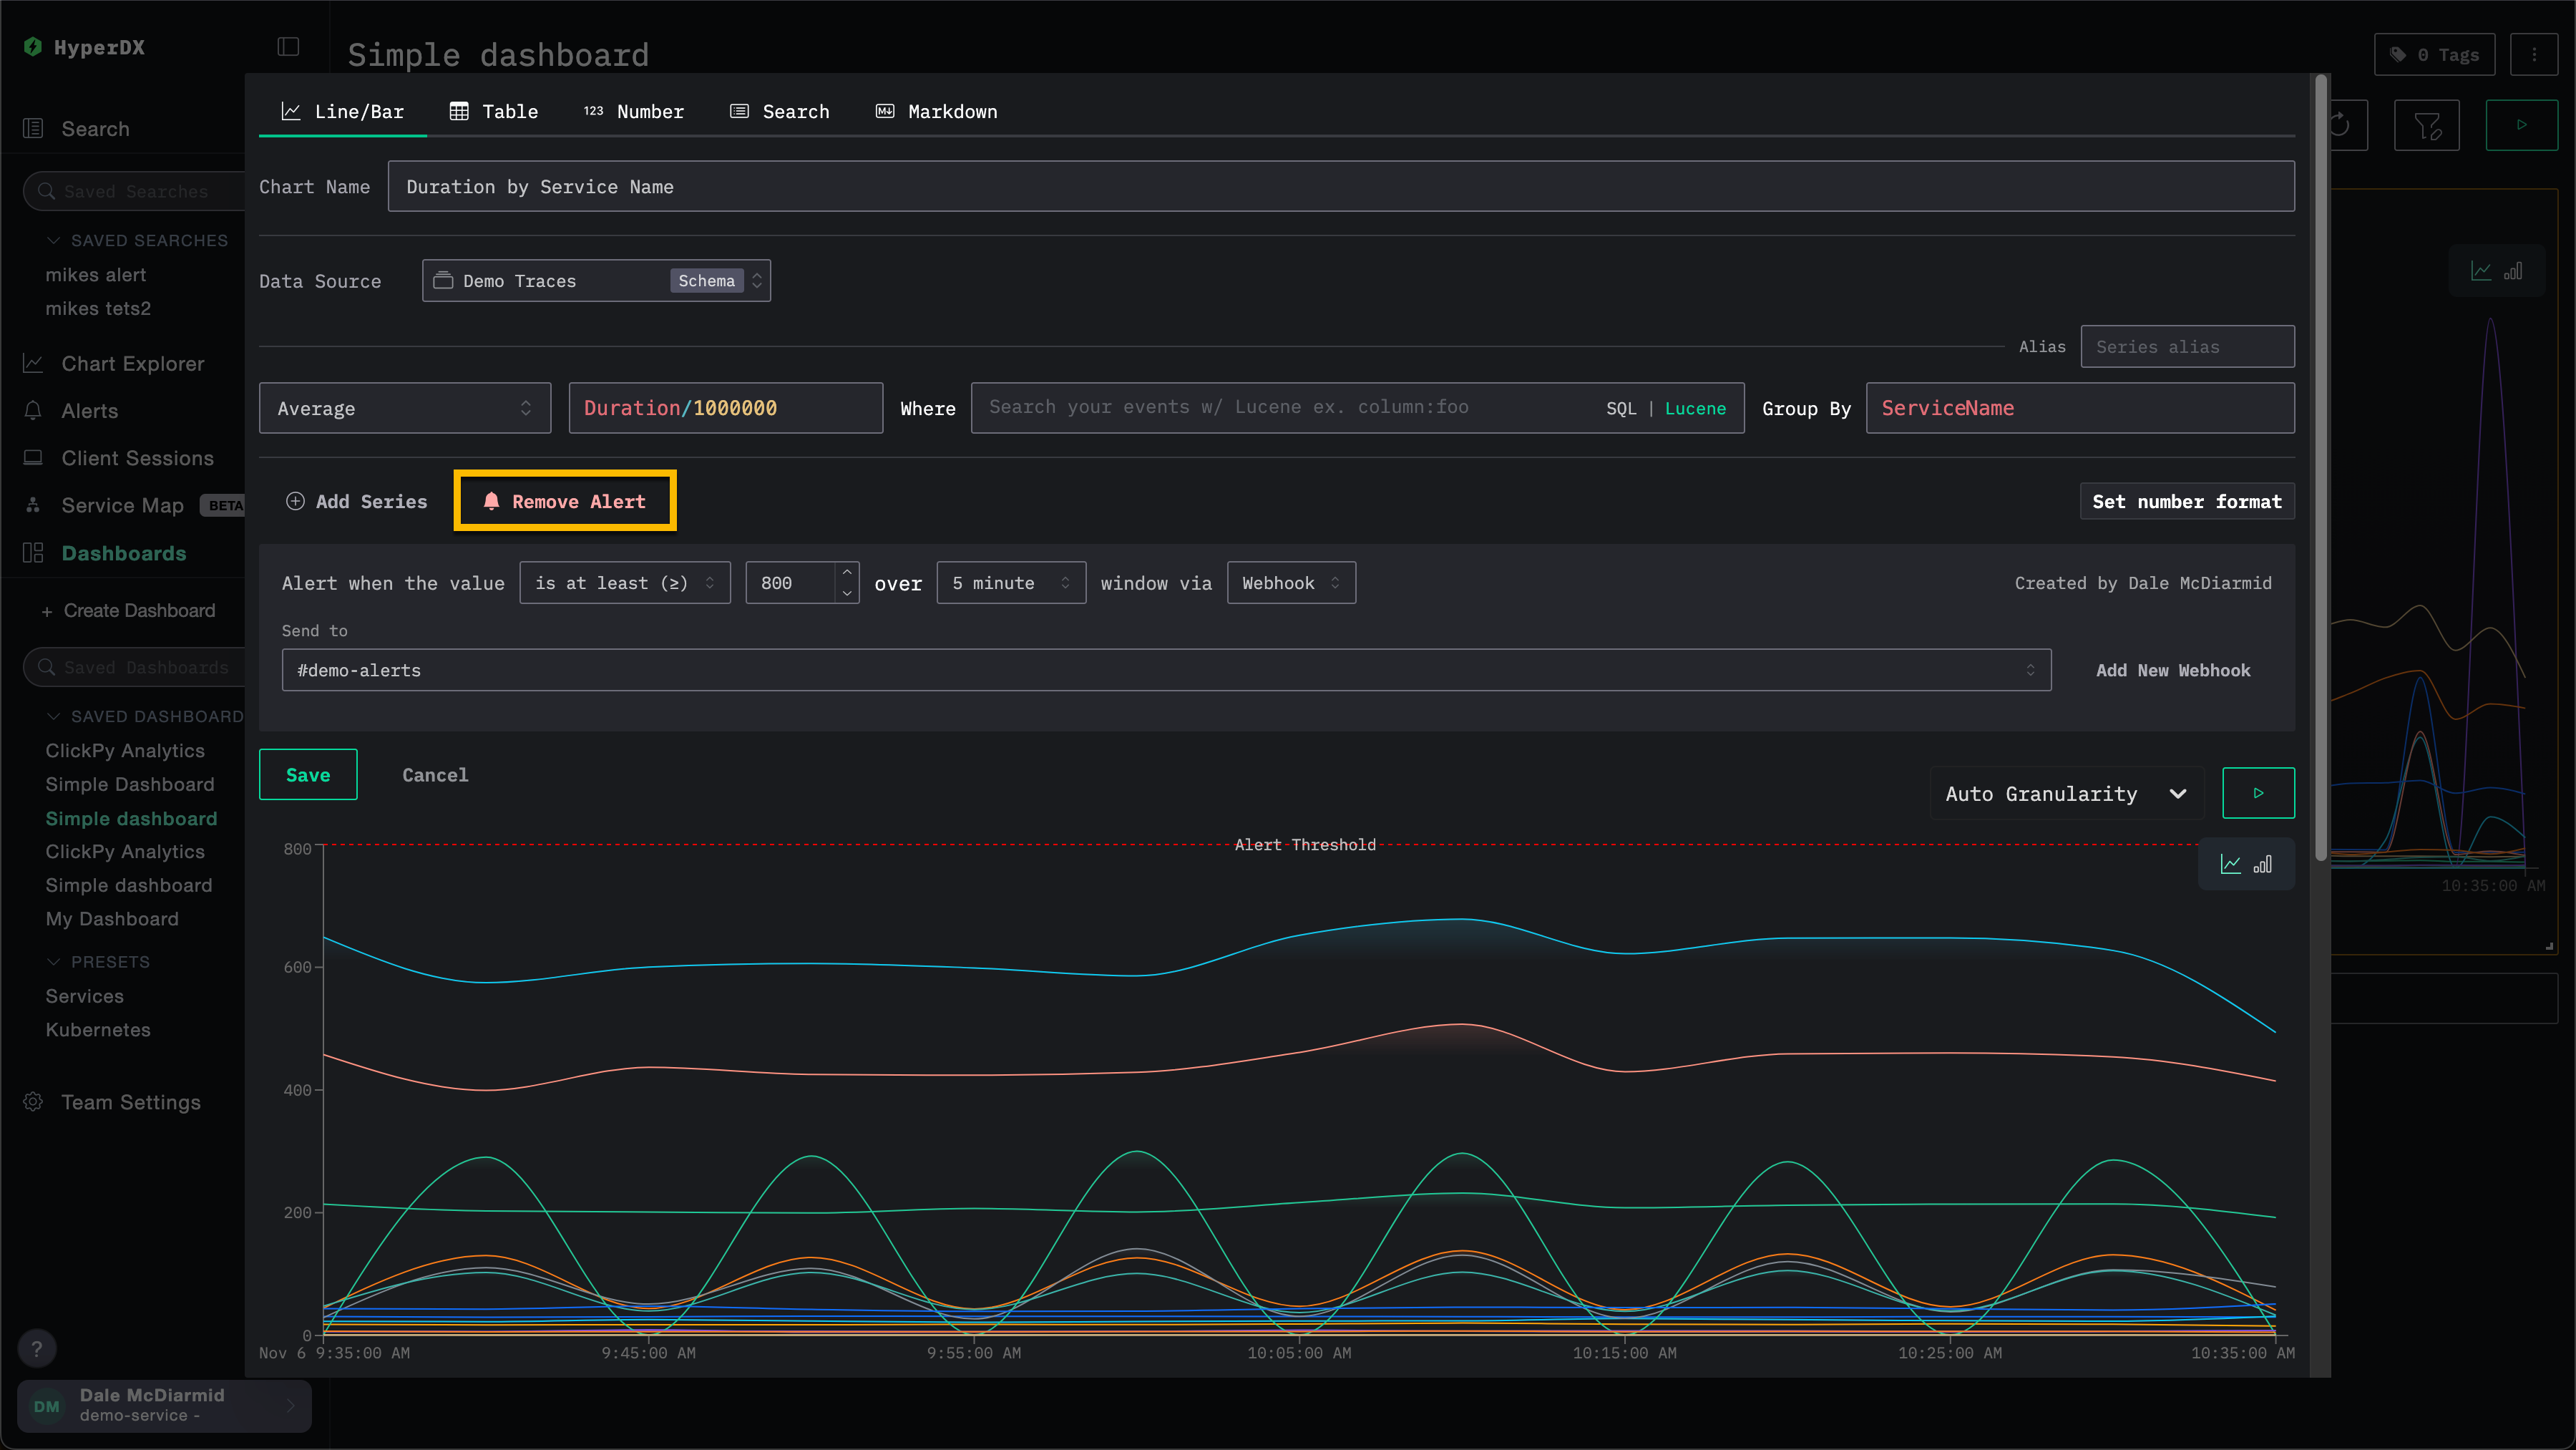The image size is (2576, 1450).
Task: Switch query language to SQL
Action: [x=1620, y=408]
